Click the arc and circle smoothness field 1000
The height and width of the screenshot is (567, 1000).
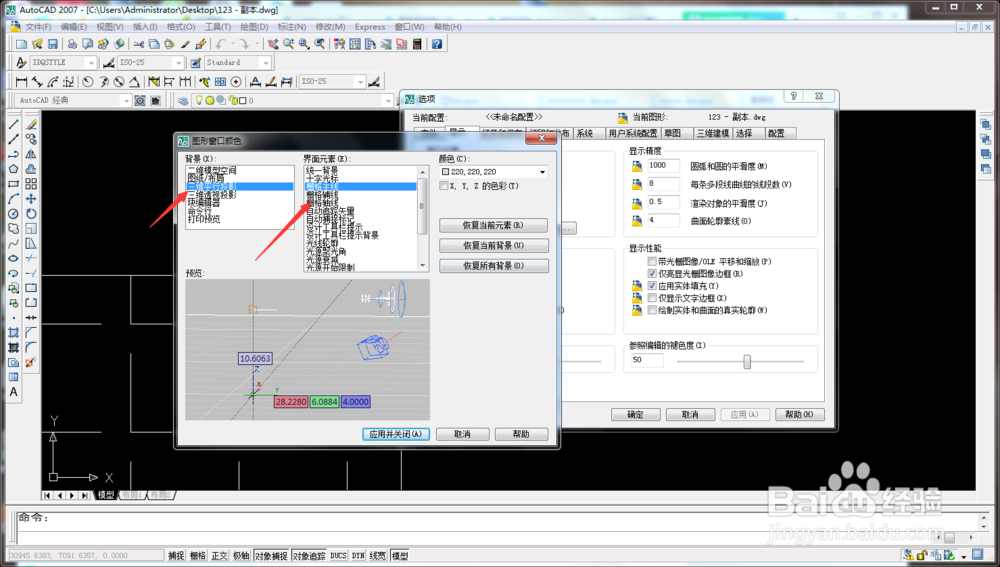click(x=663, y=165)
